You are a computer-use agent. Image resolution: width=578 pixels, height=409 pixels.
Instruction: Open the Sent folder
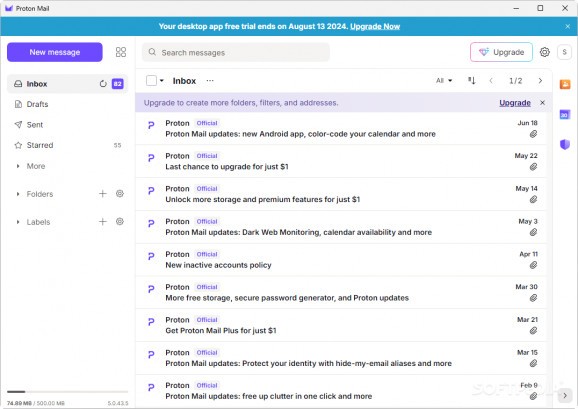coord(67,125)
